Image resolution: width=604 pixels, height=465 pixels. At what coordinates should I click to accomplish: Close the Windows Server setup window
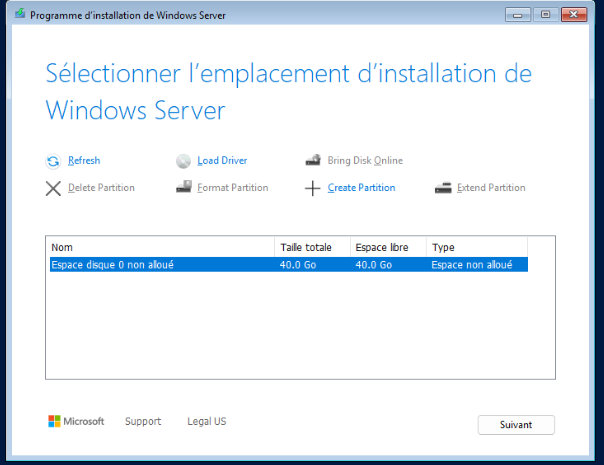point(573,15)
